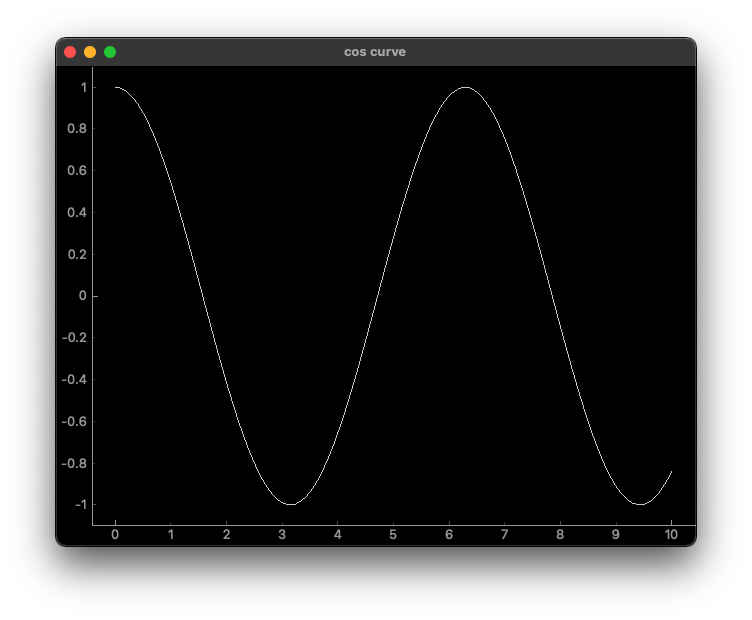Screen dimensions: 752x620
Task: Click x-axis label 5
Action: tap(393, 535)
